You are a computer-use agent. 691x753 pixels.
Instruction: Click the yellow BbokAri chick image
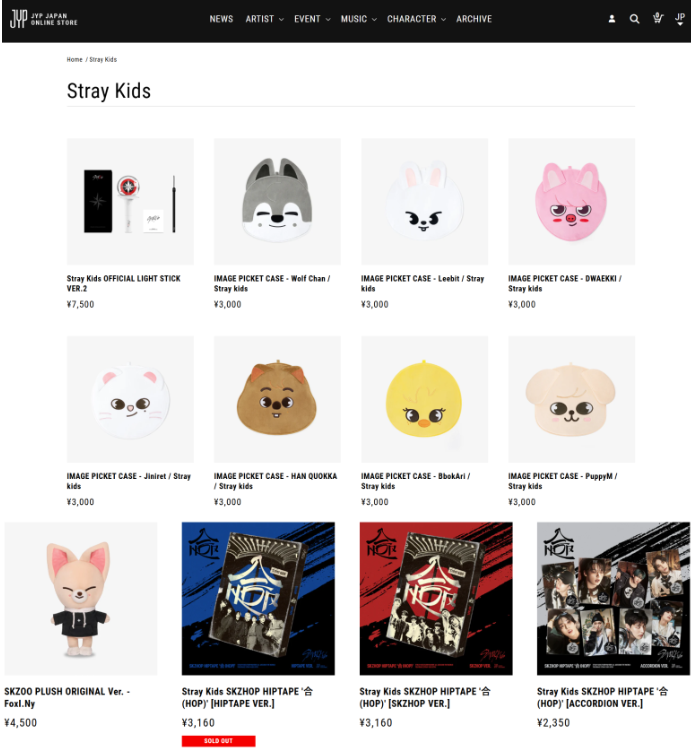tap(424, 399)
